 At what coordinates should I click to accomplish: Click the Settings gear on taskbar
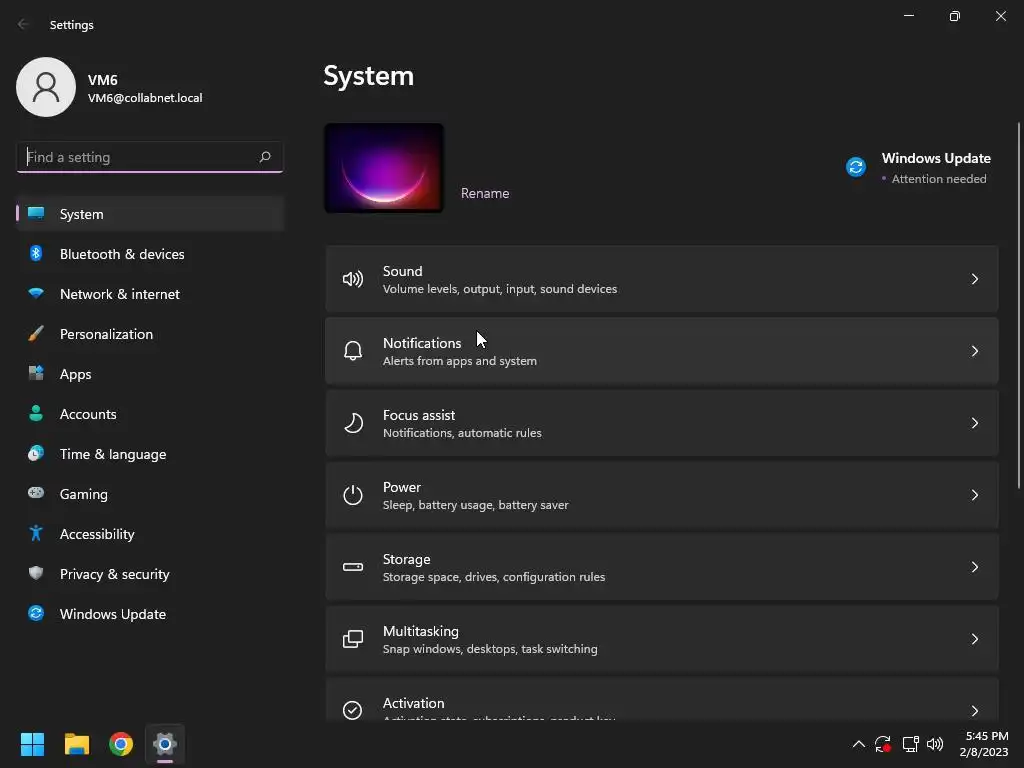pos(165,744)
